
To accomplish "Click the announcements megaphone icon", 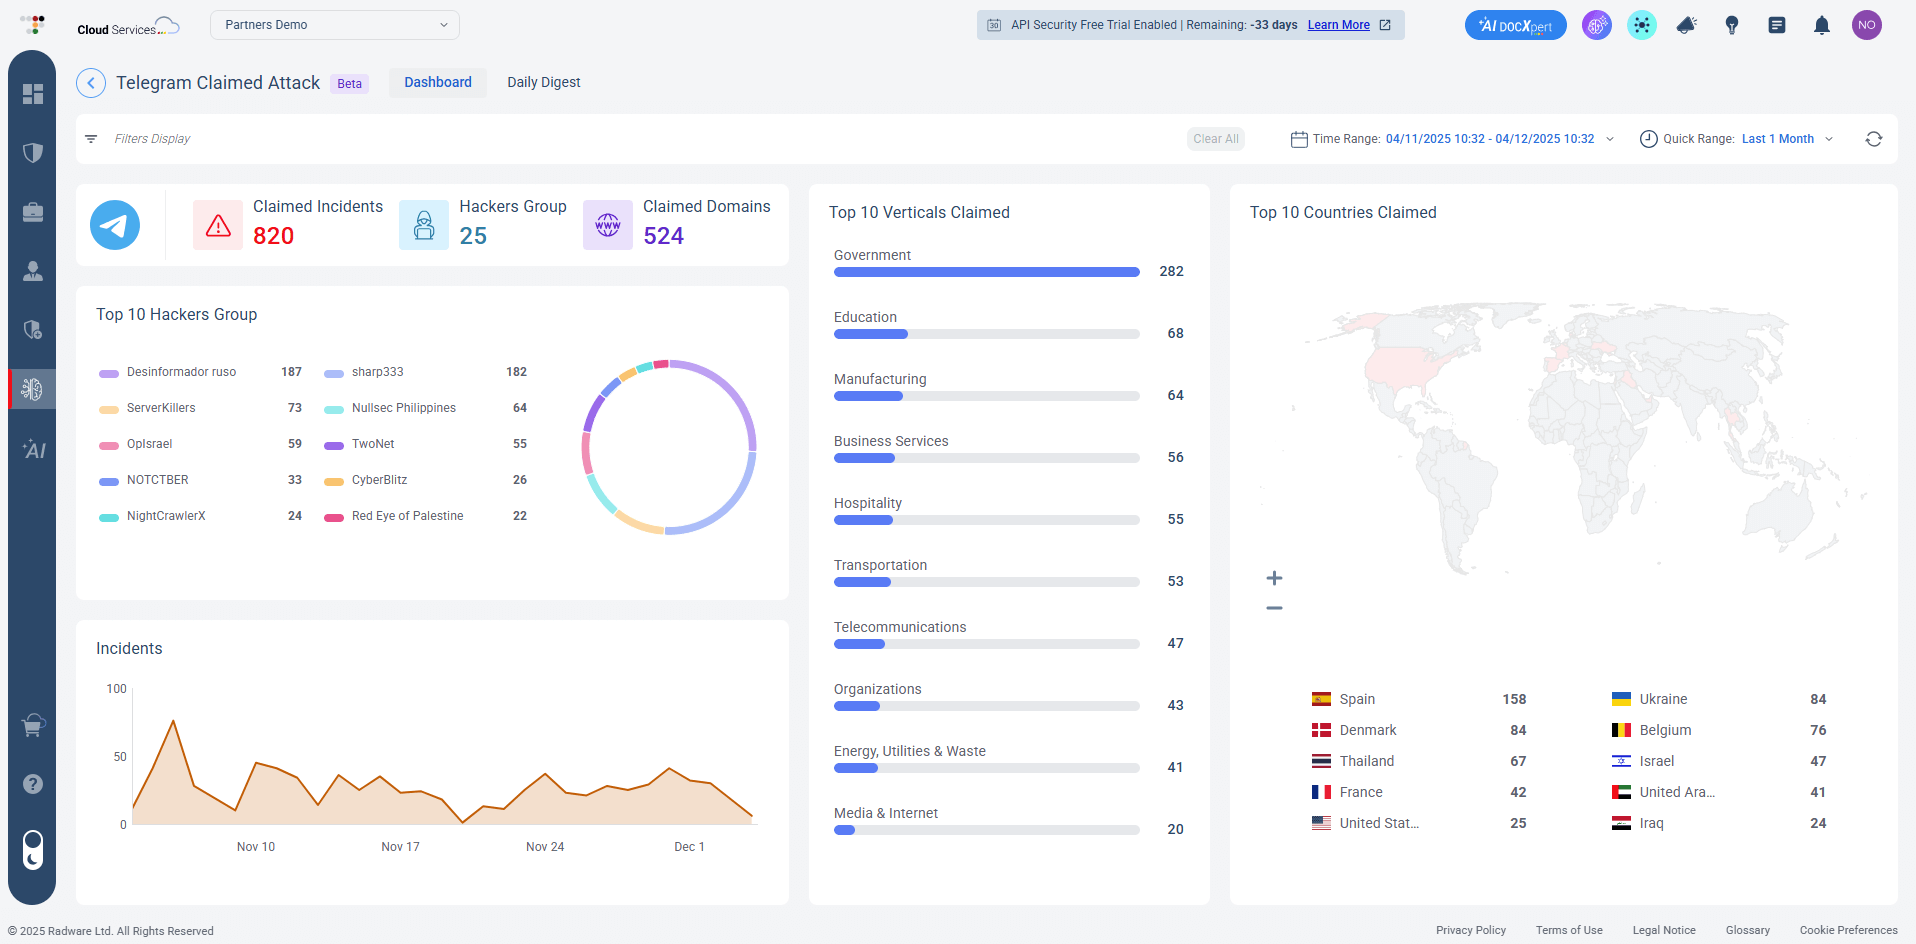I will pyautogui.click(x=1686, y=25).
